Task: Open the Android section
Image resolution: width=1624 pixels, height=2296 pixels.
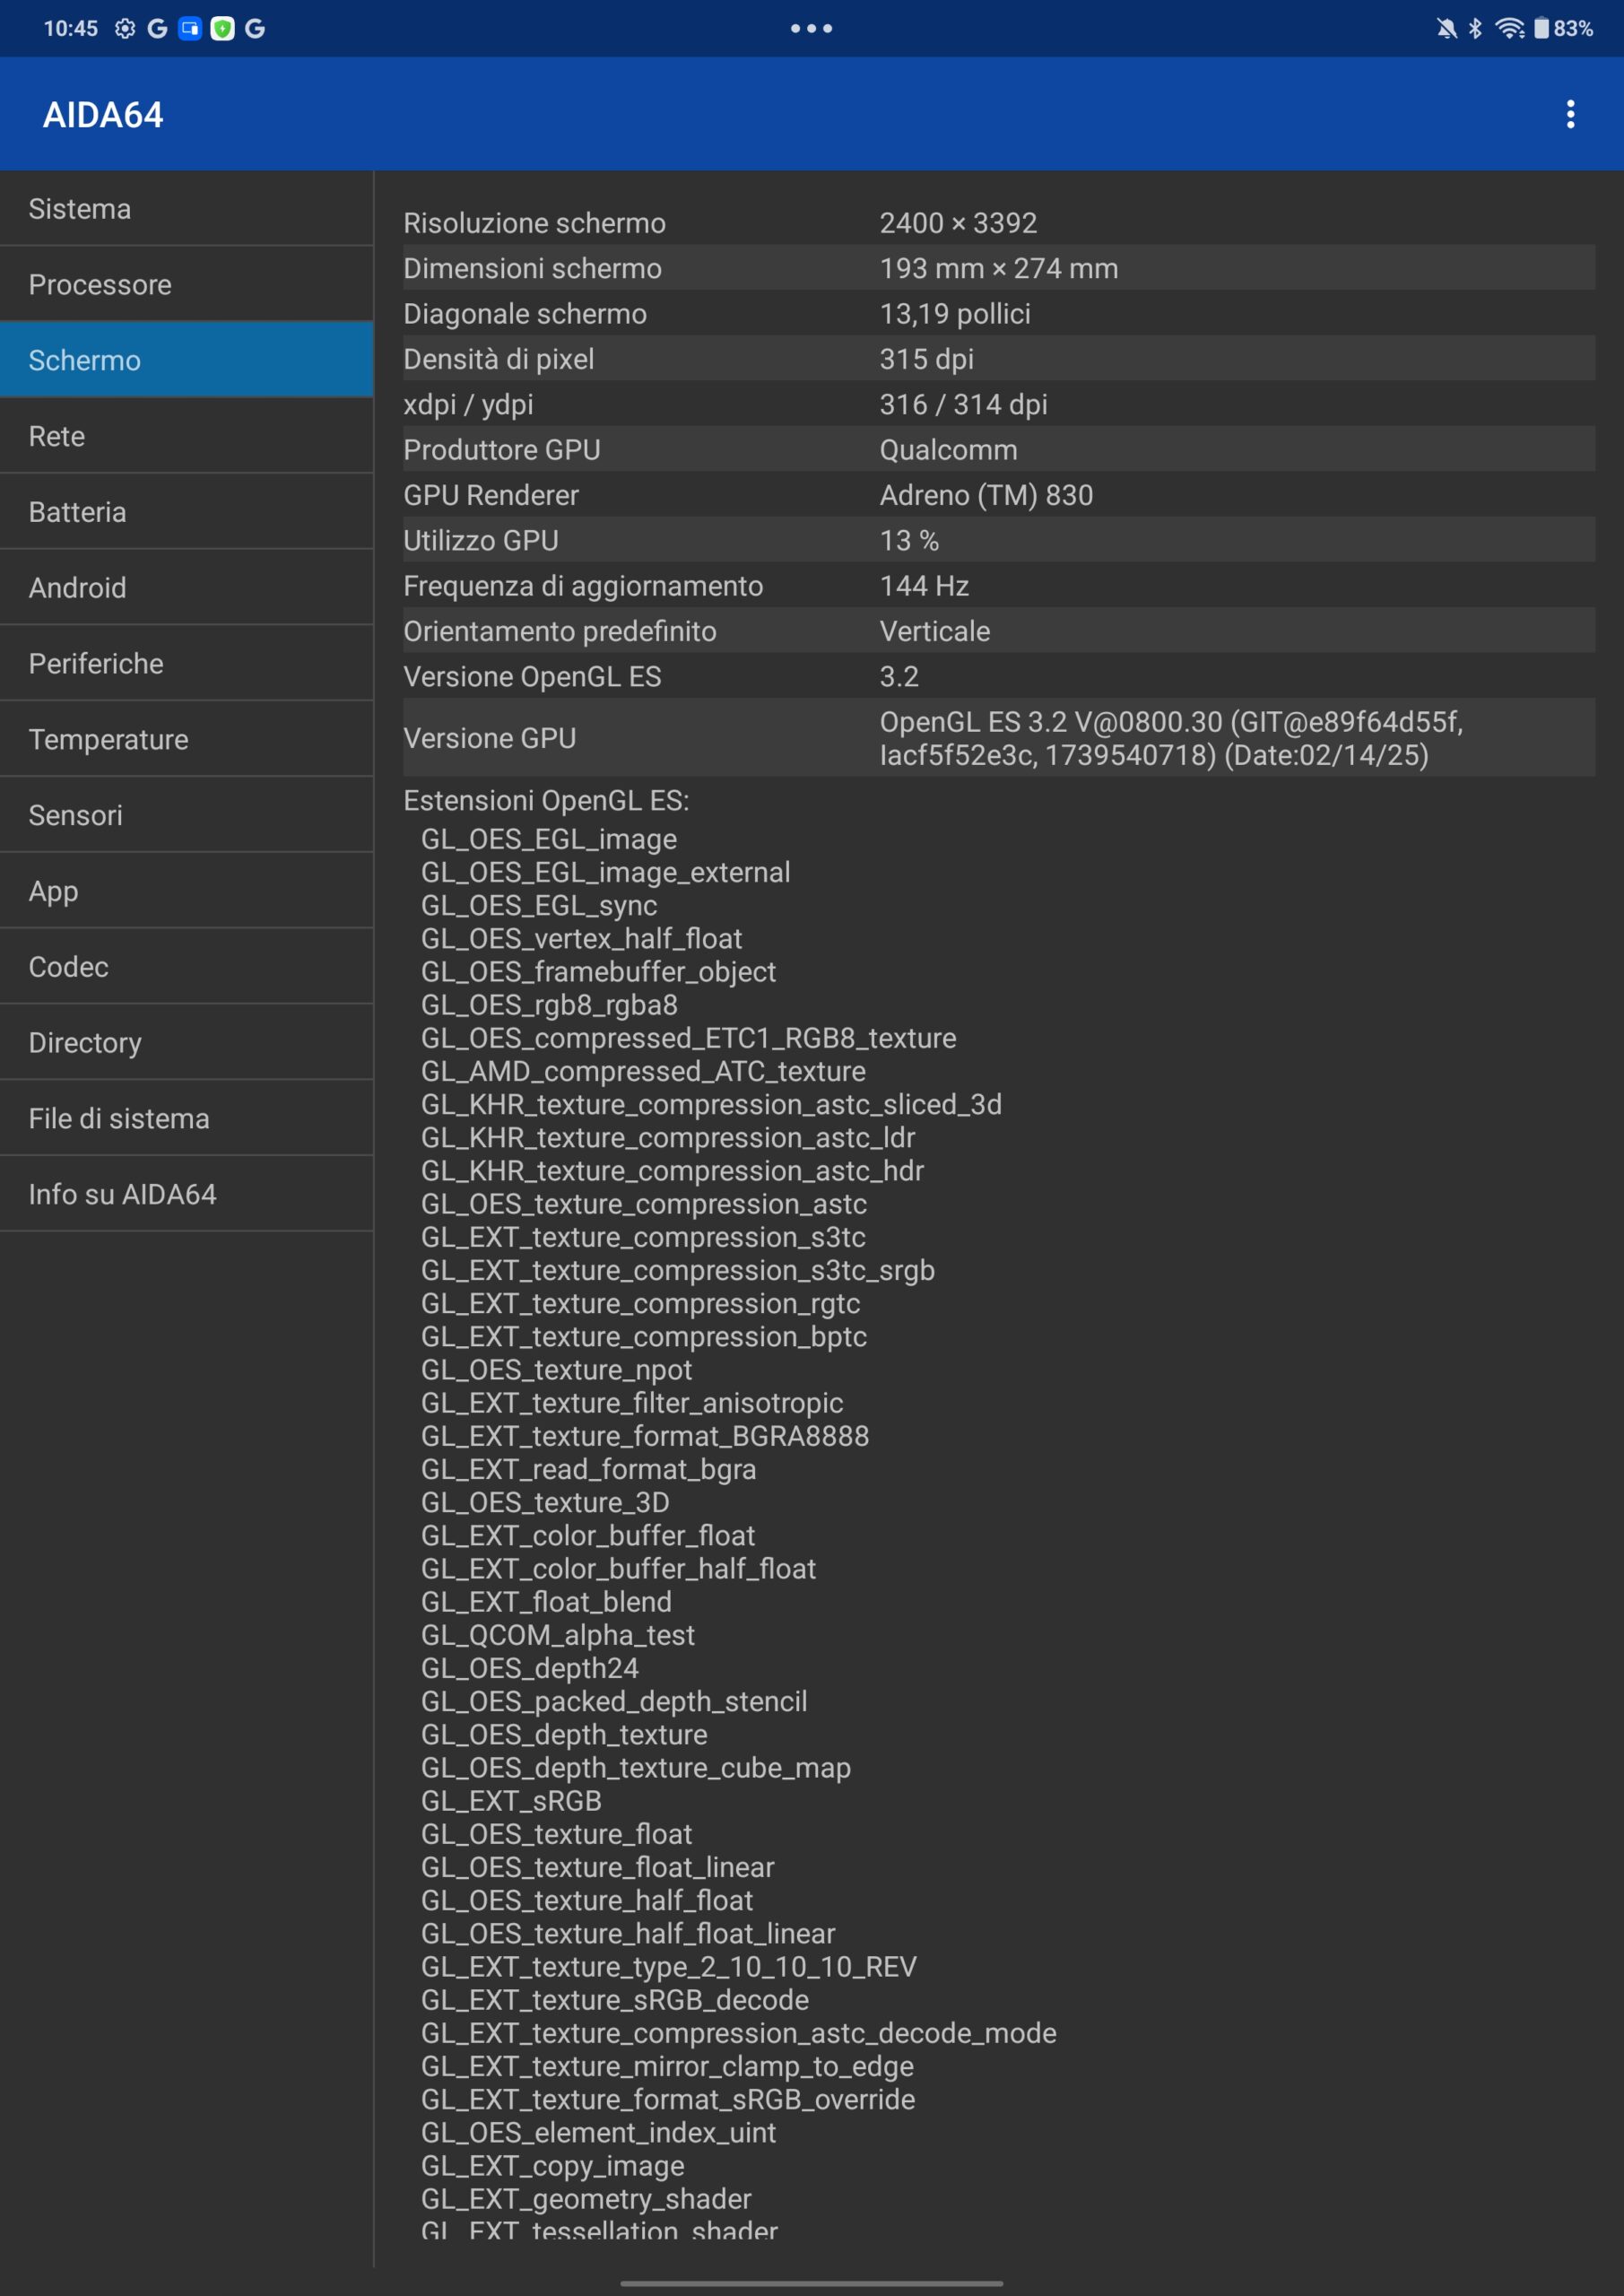Action: point(187,588)
